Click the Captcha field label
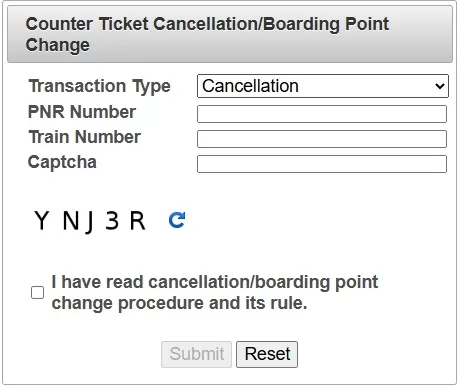 click(x=62, y=162)
